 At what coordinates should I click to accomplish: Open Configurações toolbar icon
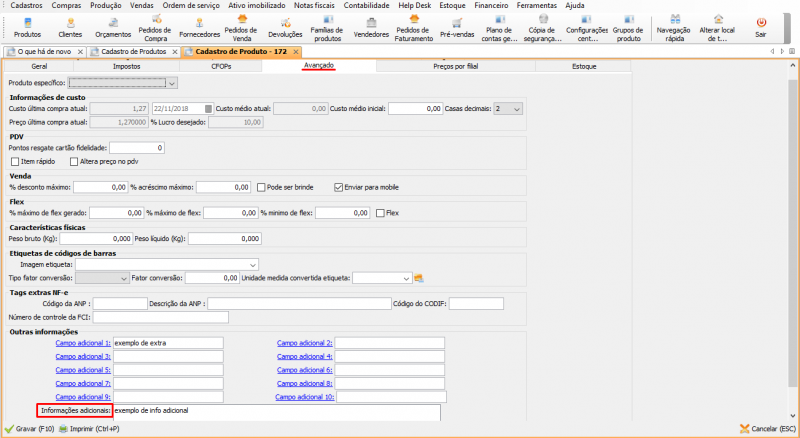coord(587,28)
